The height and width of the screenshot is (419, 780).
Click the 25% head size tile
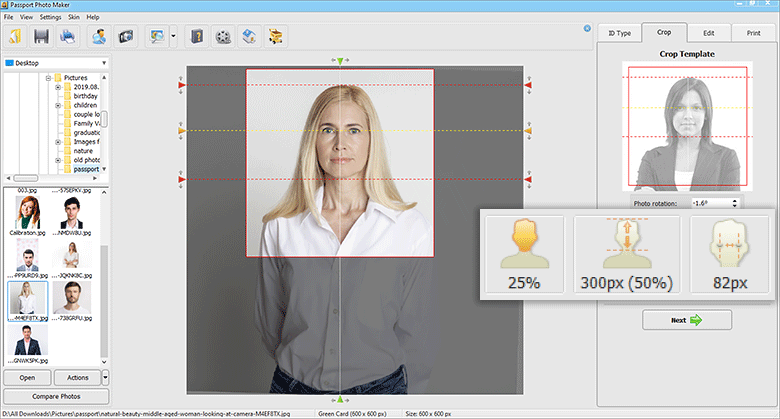point(525,254)
